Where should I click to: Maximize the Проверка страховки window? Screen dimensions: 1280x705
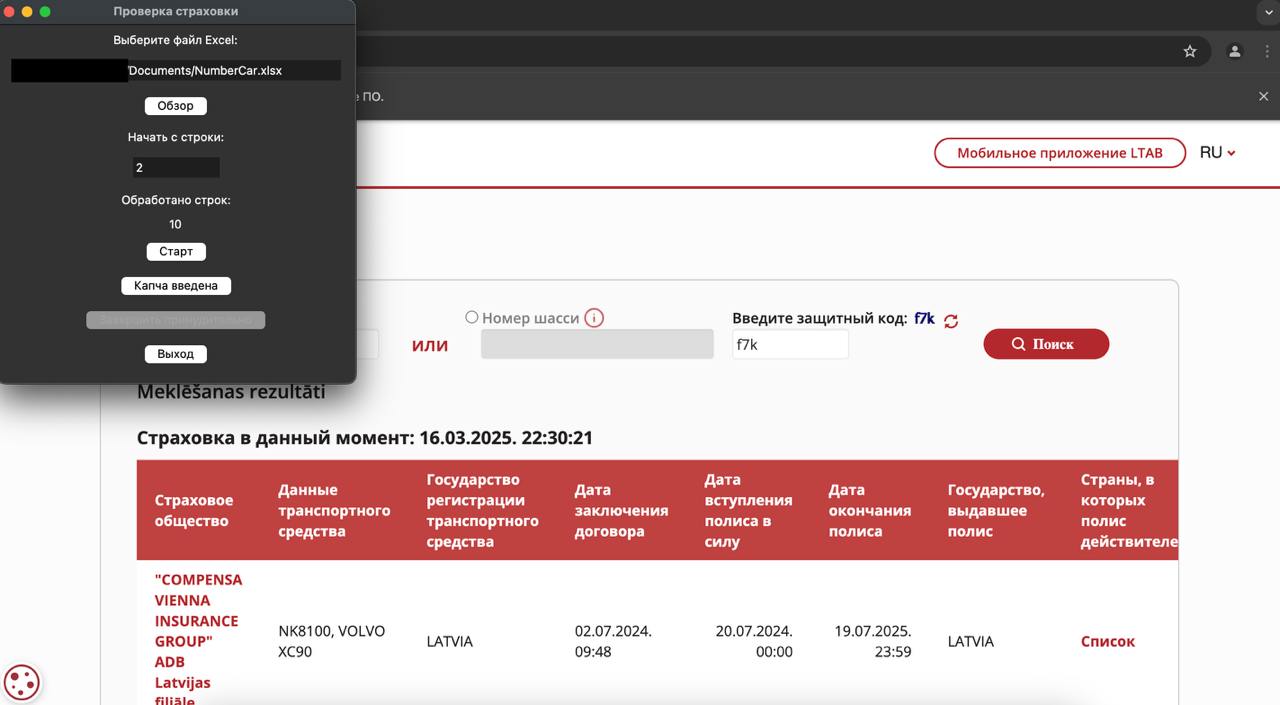pos(45,12)
